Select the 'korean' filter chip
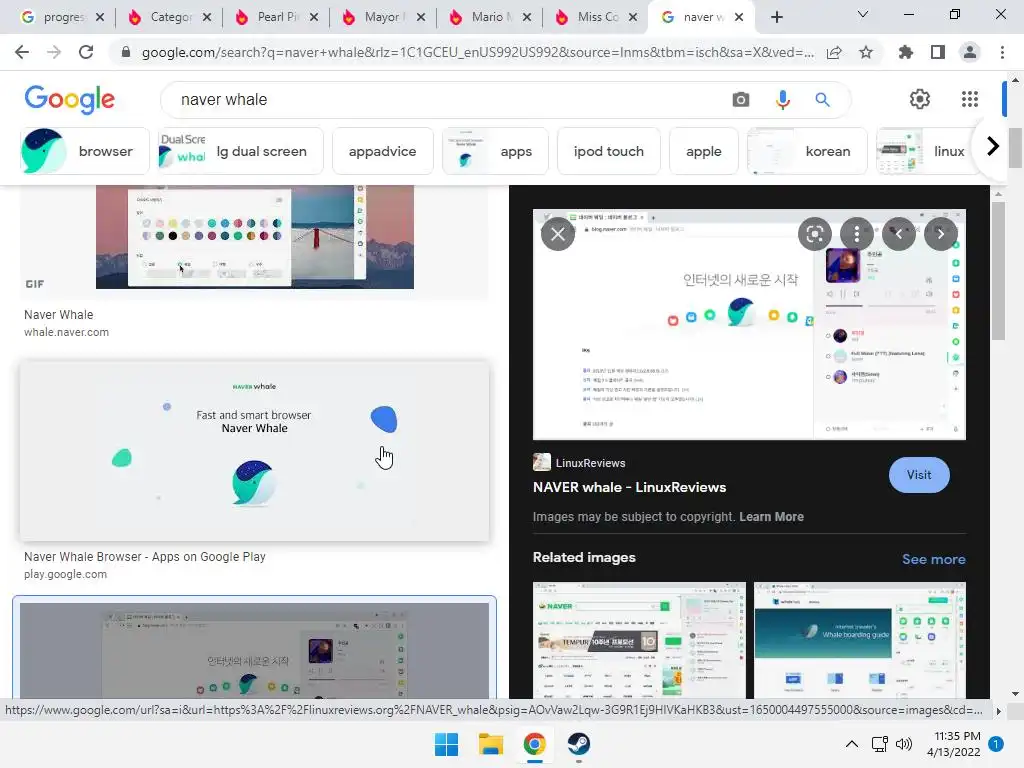 (807, 152)
